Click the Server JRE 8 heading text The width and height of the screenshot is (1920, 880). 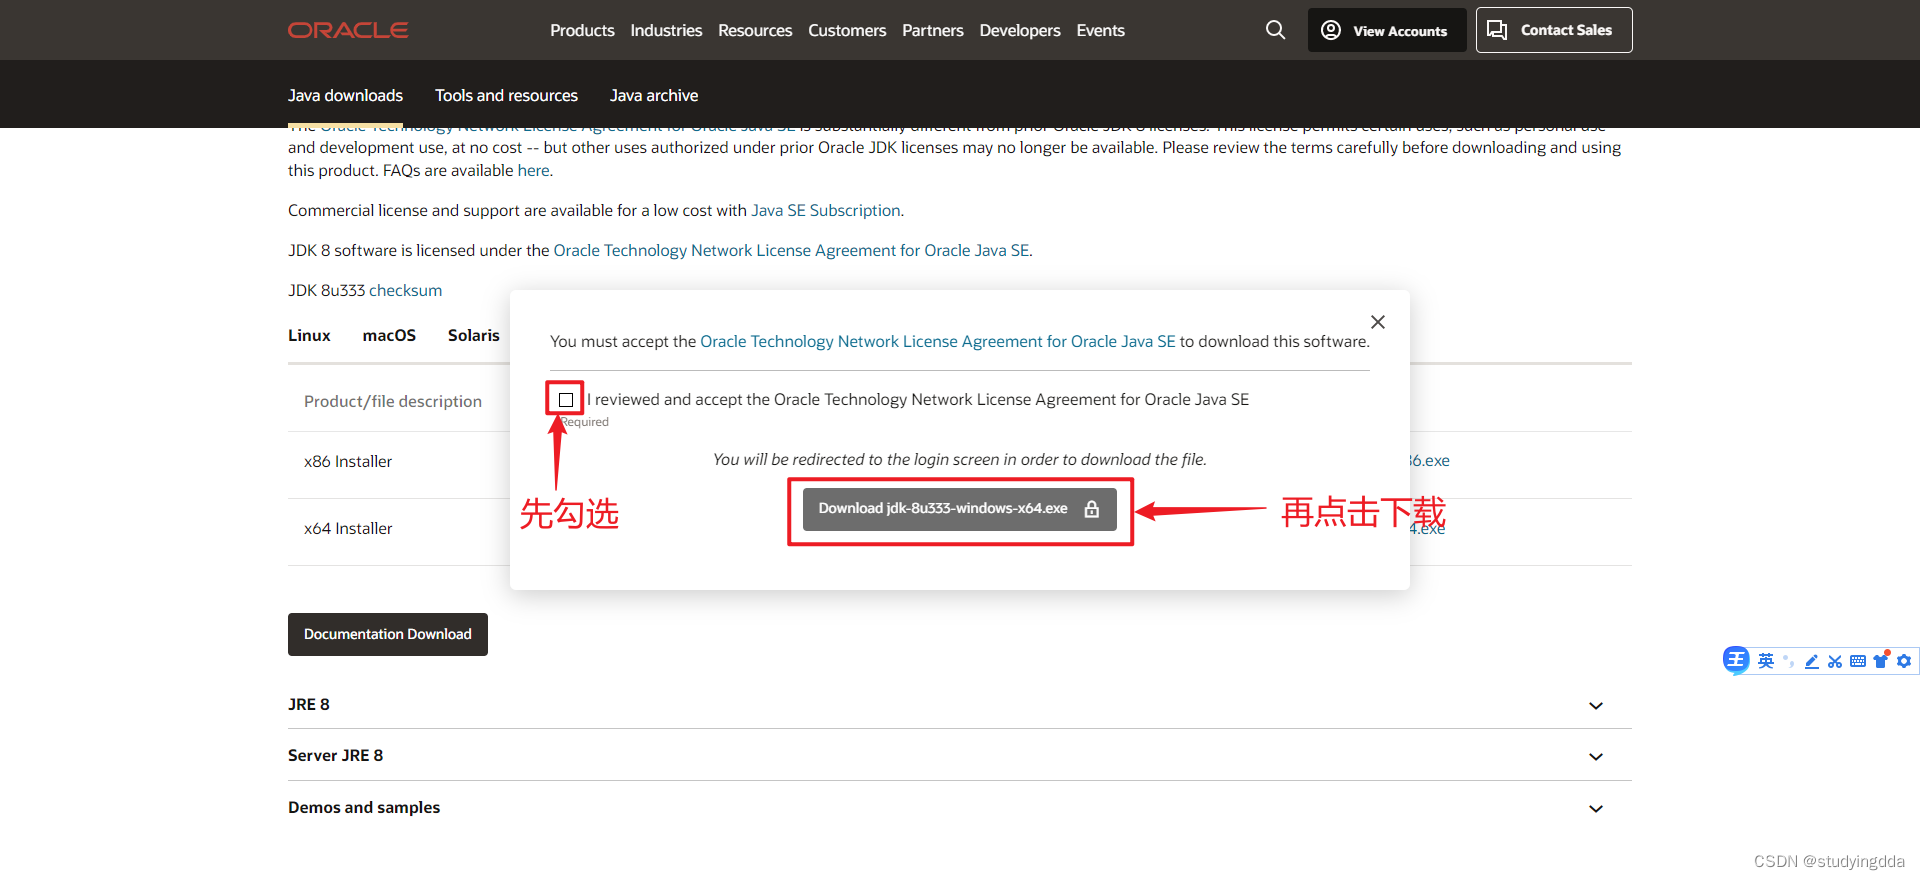(x=335, y=755)
